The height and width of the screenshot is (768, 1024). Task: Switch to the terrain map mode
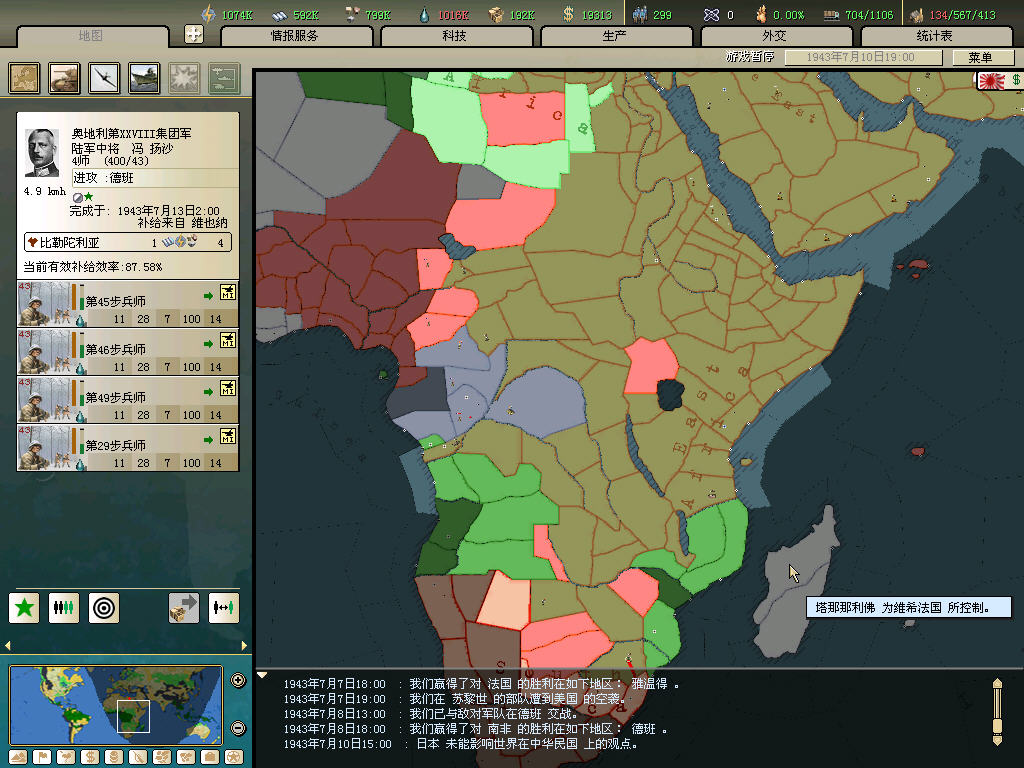[x=17, y=757]
